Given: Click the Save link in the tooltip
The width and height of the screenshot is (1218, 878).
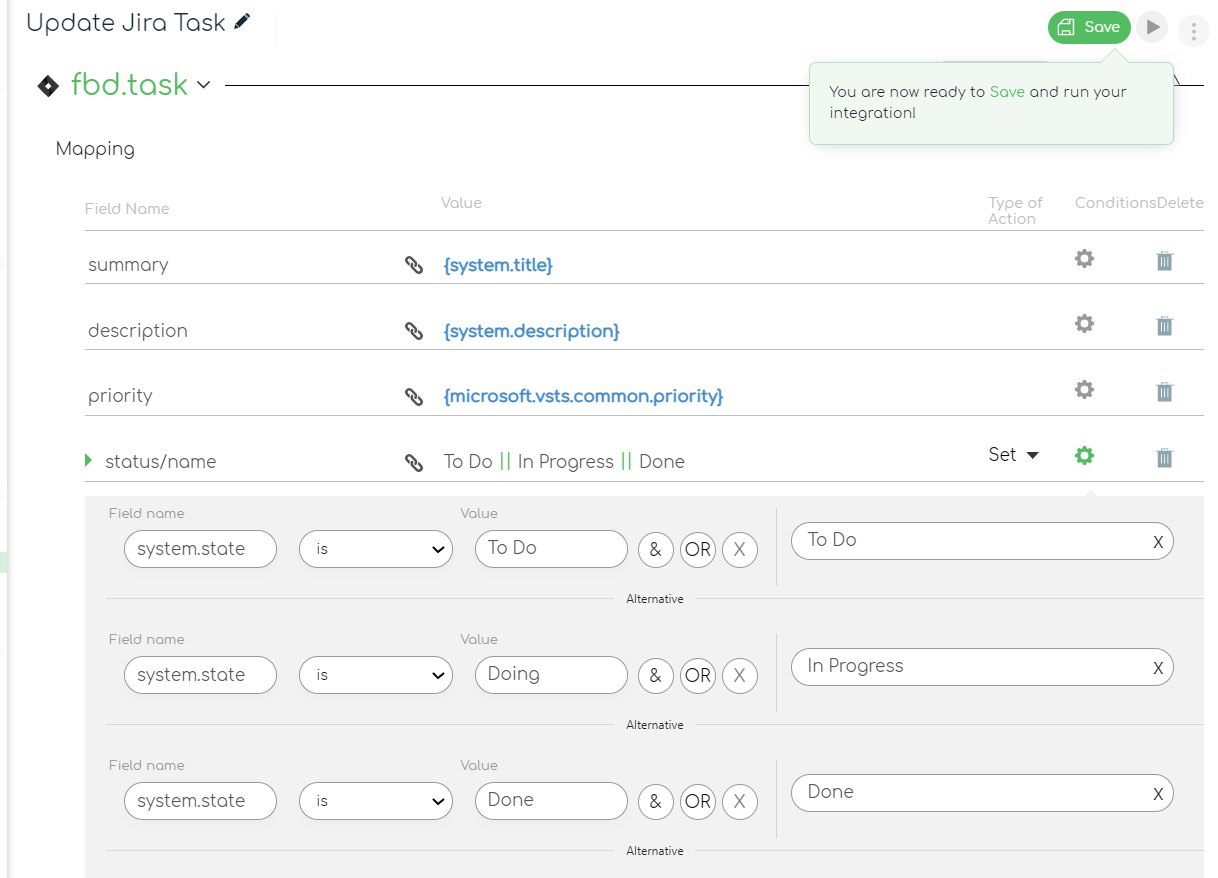Looking at the screenshot, I should pos(1007,92).
